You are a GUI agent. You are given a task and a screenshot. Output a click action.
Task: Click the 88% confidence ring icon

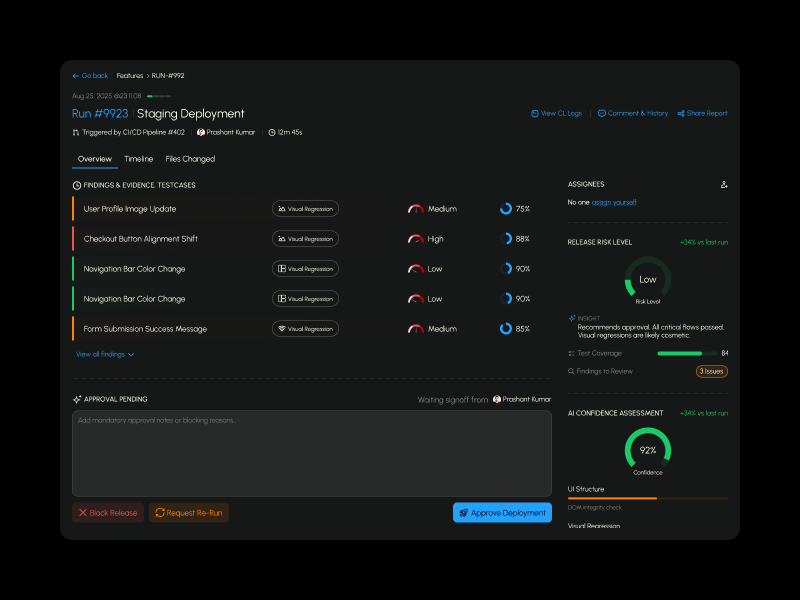506,239
